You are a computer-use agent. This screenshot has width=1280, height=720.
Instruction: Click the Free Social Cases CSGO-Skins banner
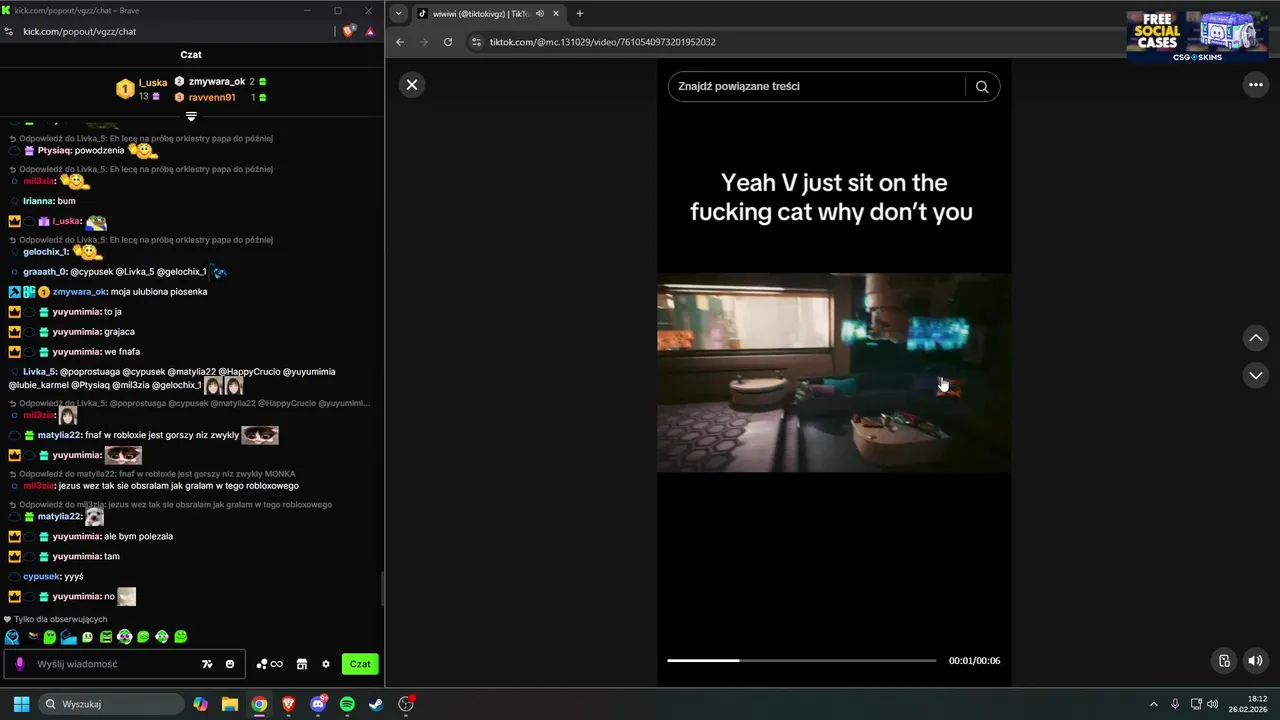[x=1198, y=36]
